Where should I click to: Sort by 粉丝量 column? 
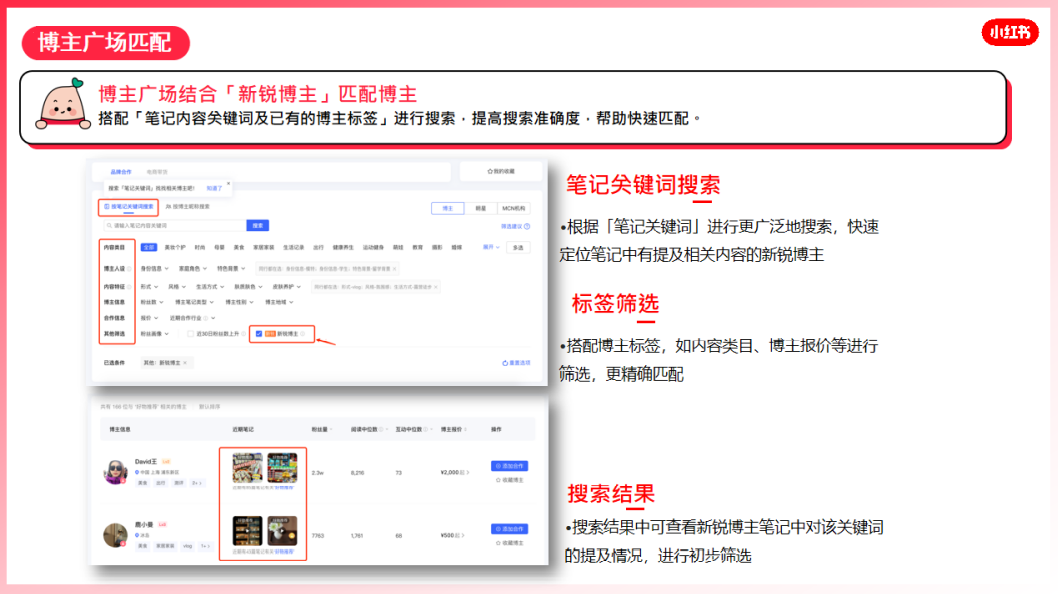pyautogui.click(x=321, y=429)
